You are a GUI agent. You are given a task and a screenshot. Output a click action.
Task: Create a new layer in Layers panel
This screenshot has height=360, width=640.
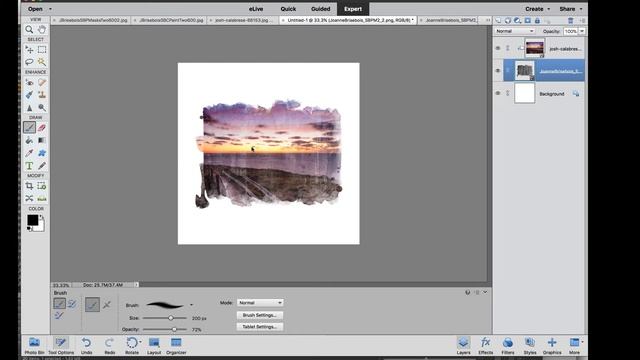498,20
